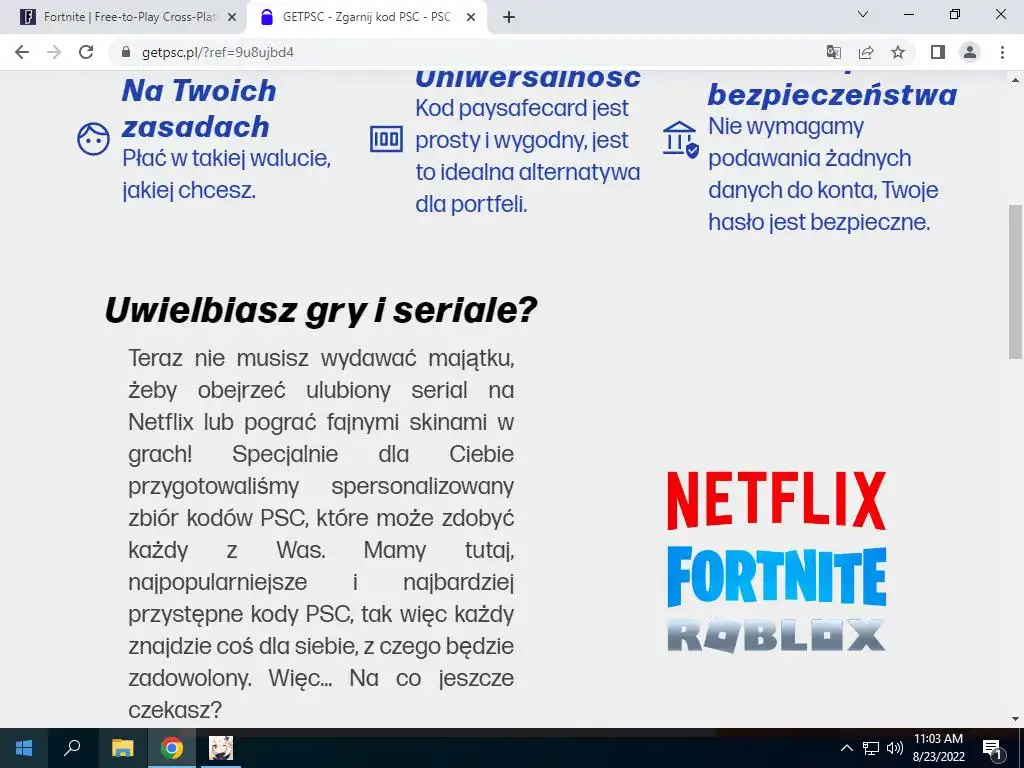The height and width of the screenshot is (768, 1024).
Task: Click the address bar URL
Action: [x=217, y=52]
